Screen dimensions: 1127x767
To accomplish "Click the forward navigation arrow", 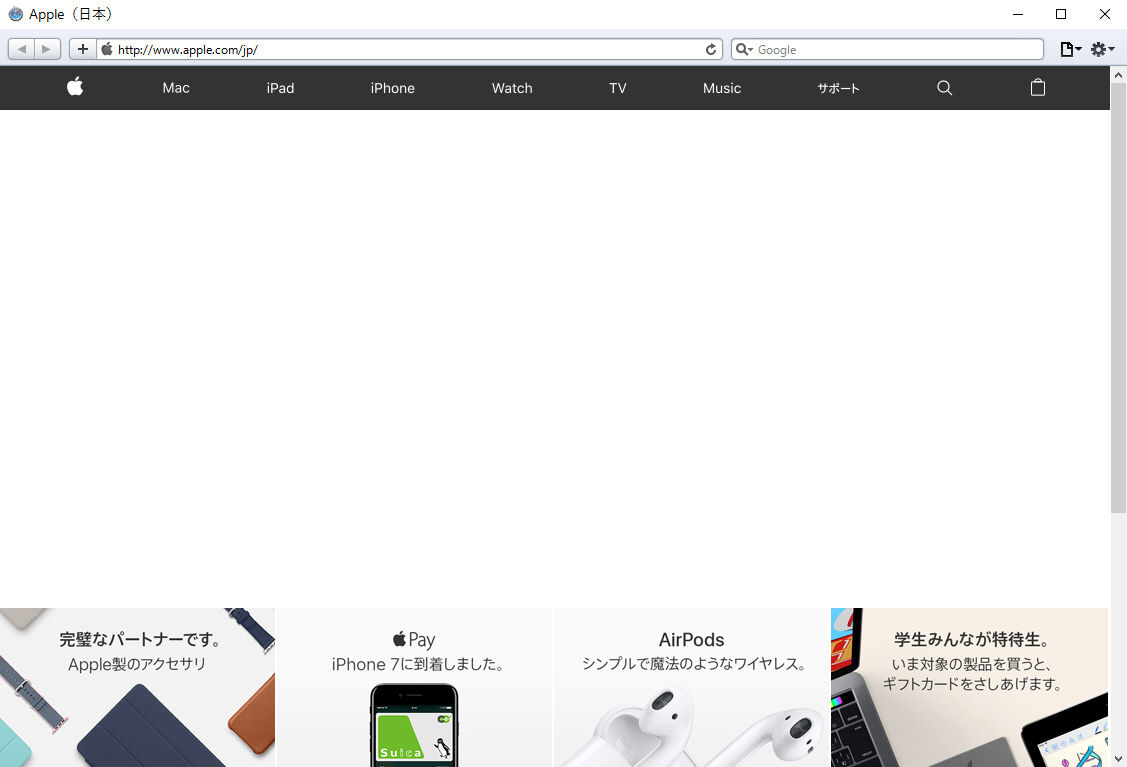I will tap(46, 48).
